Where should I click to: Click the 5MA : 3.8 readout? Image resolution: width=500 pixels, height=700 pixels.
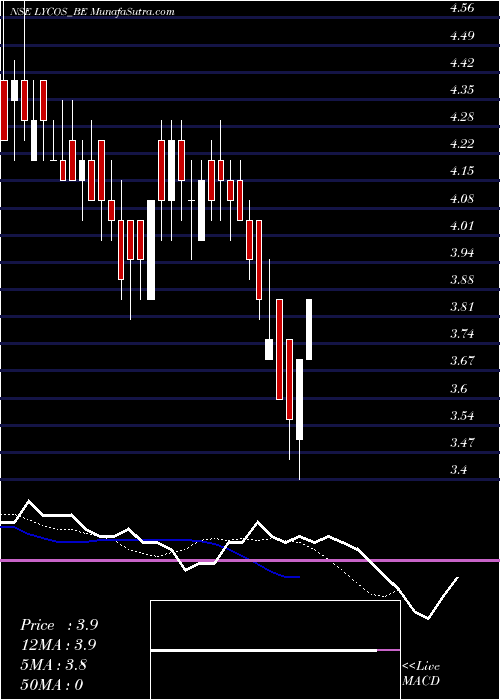[53, 665]
